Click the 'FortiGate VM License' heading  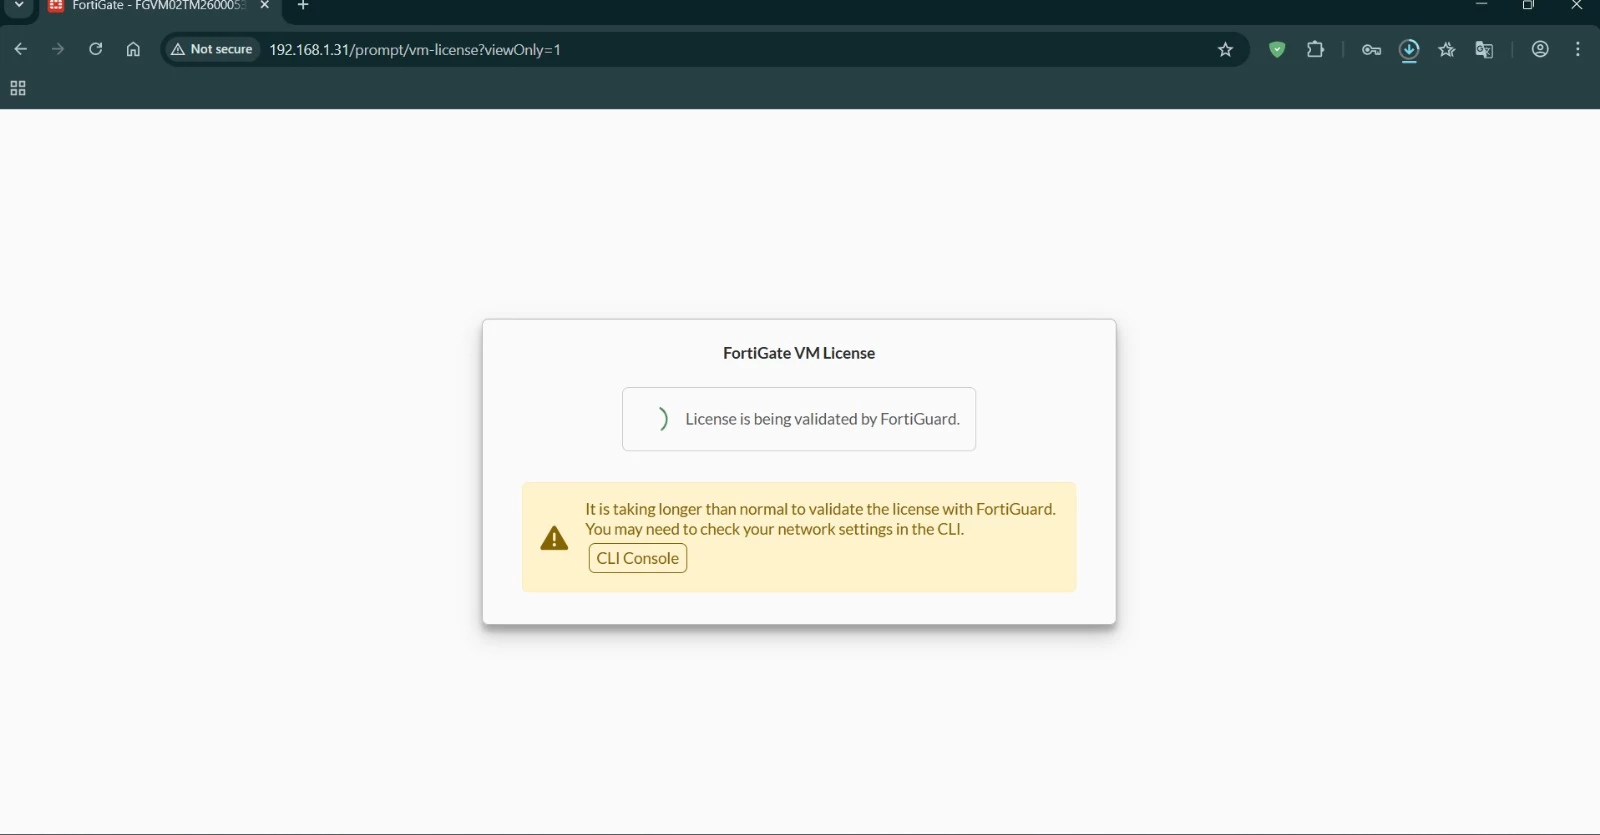pos(799,353)
